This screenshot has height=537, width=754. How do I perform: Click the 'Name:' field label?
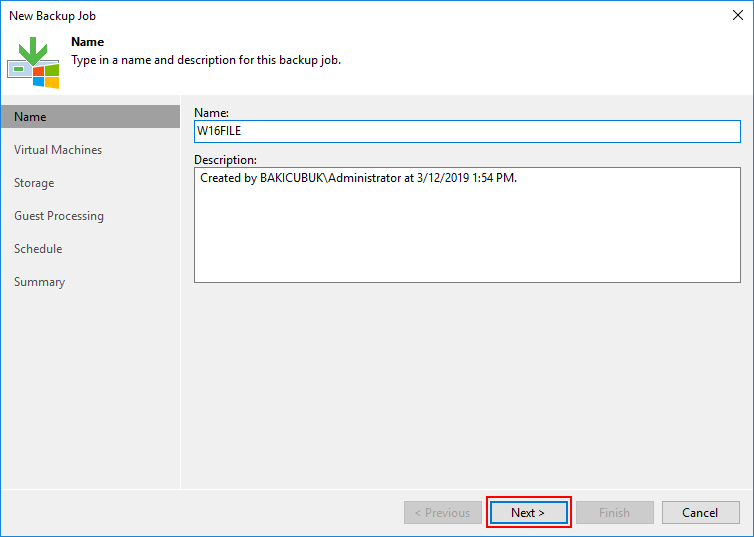point(211,113)
